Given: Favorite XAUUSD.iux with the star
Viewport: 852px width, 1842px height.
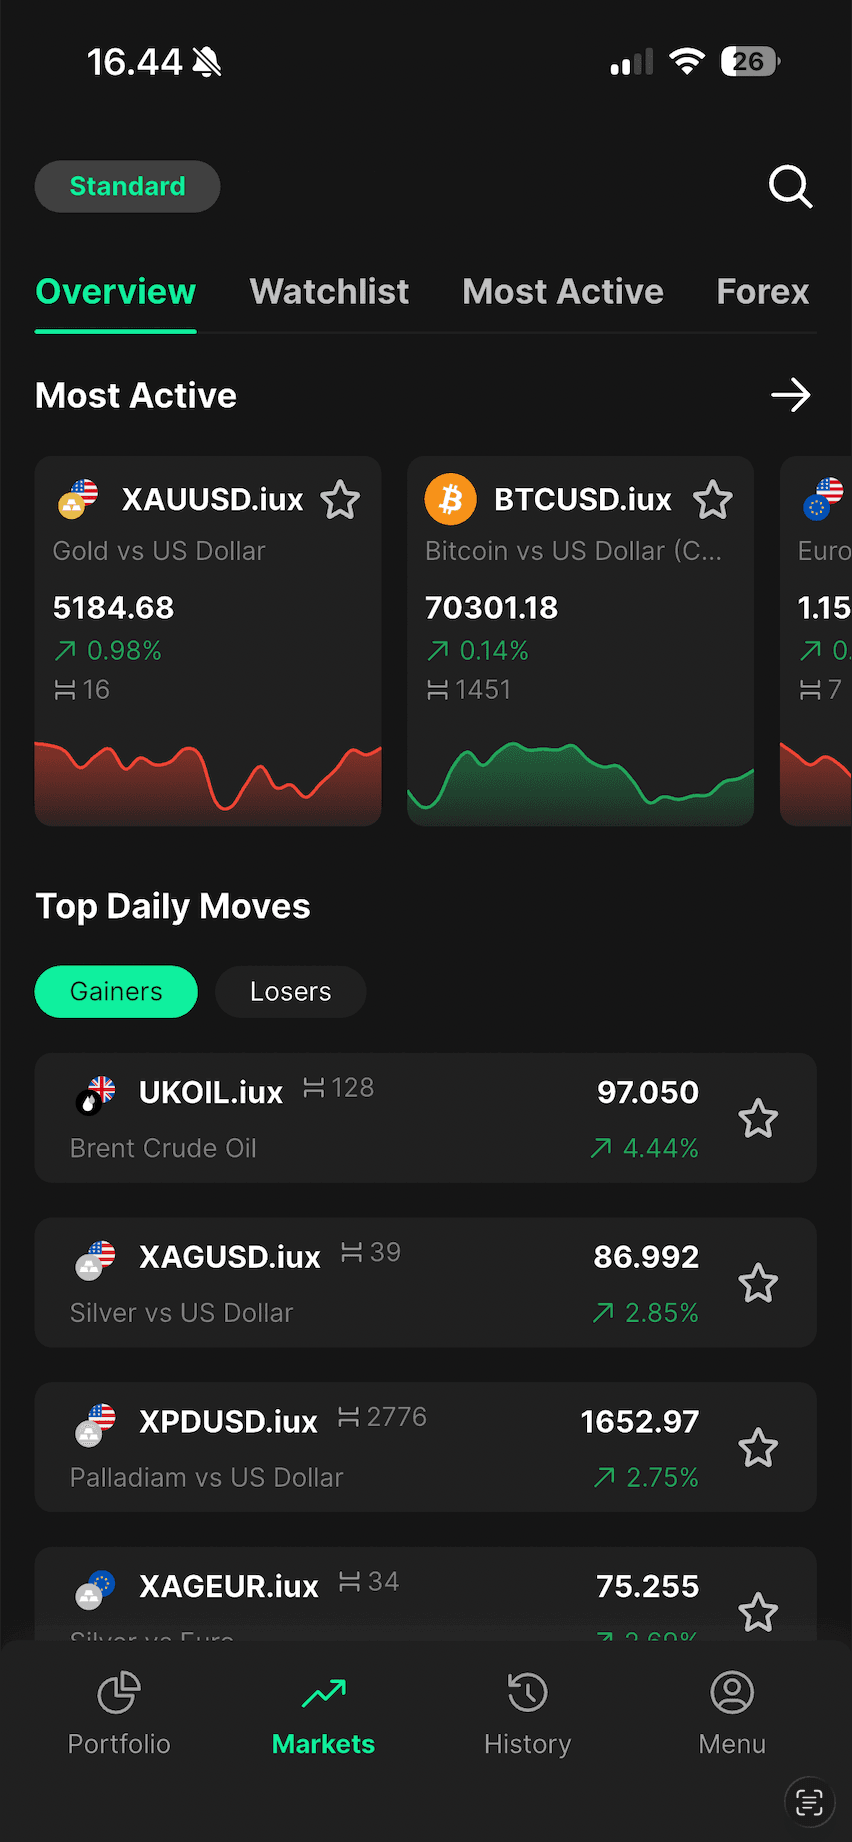Looking at the screenshot, I should pos(340,500).
